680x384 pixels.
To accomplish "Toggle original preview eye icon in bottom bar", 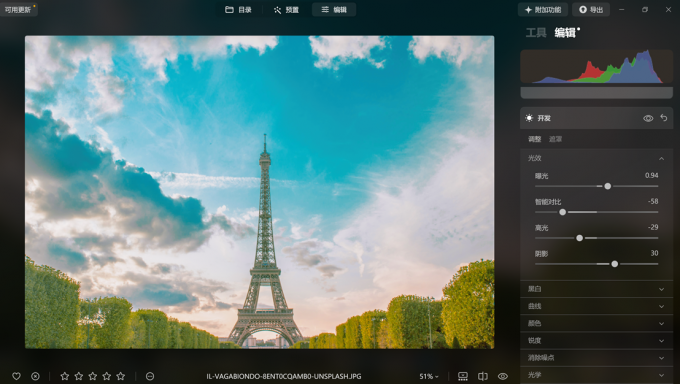I will [503, 376].
